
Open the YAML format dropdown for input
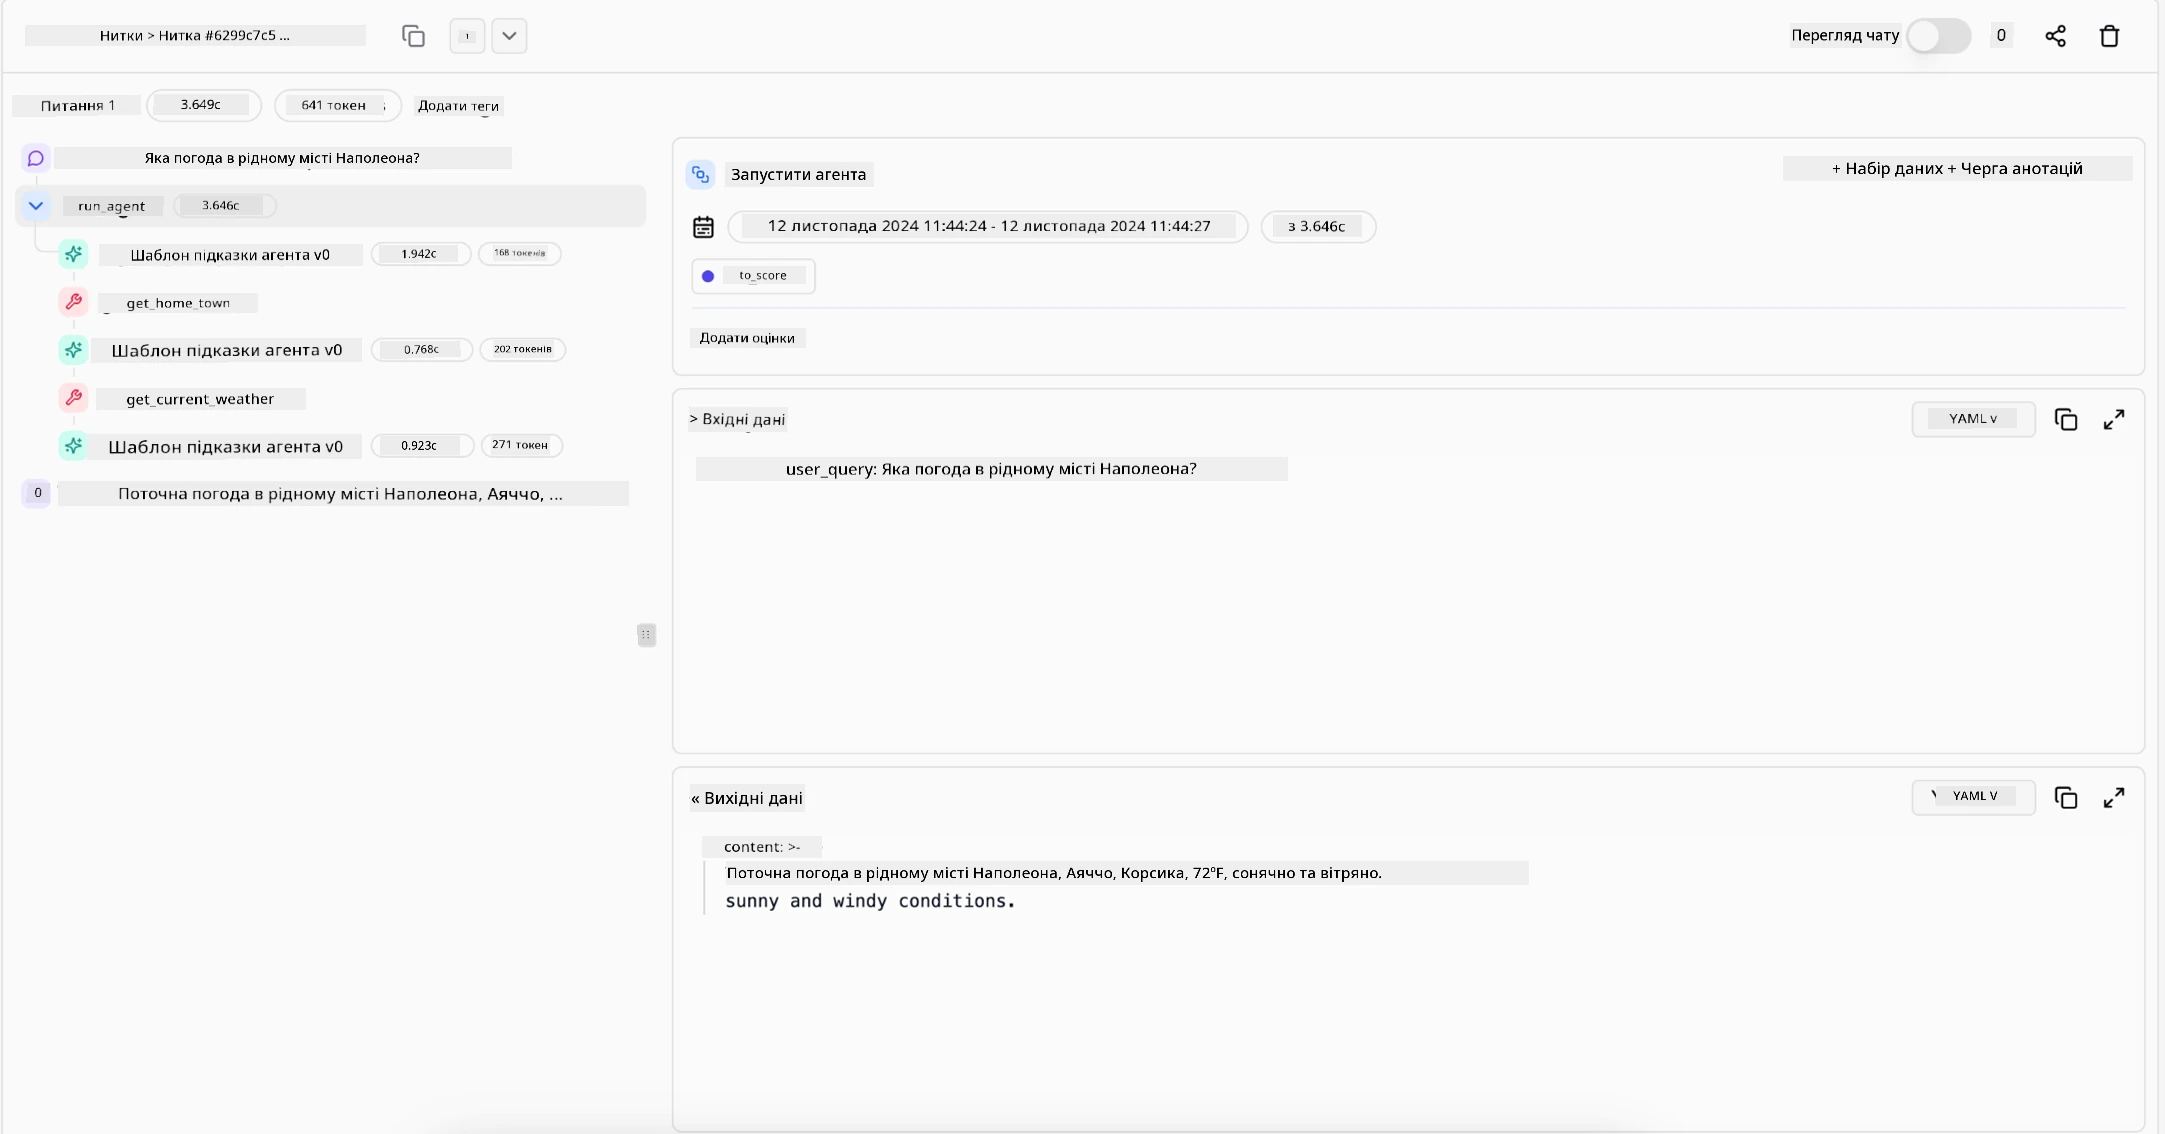[x=1971, y=419]
